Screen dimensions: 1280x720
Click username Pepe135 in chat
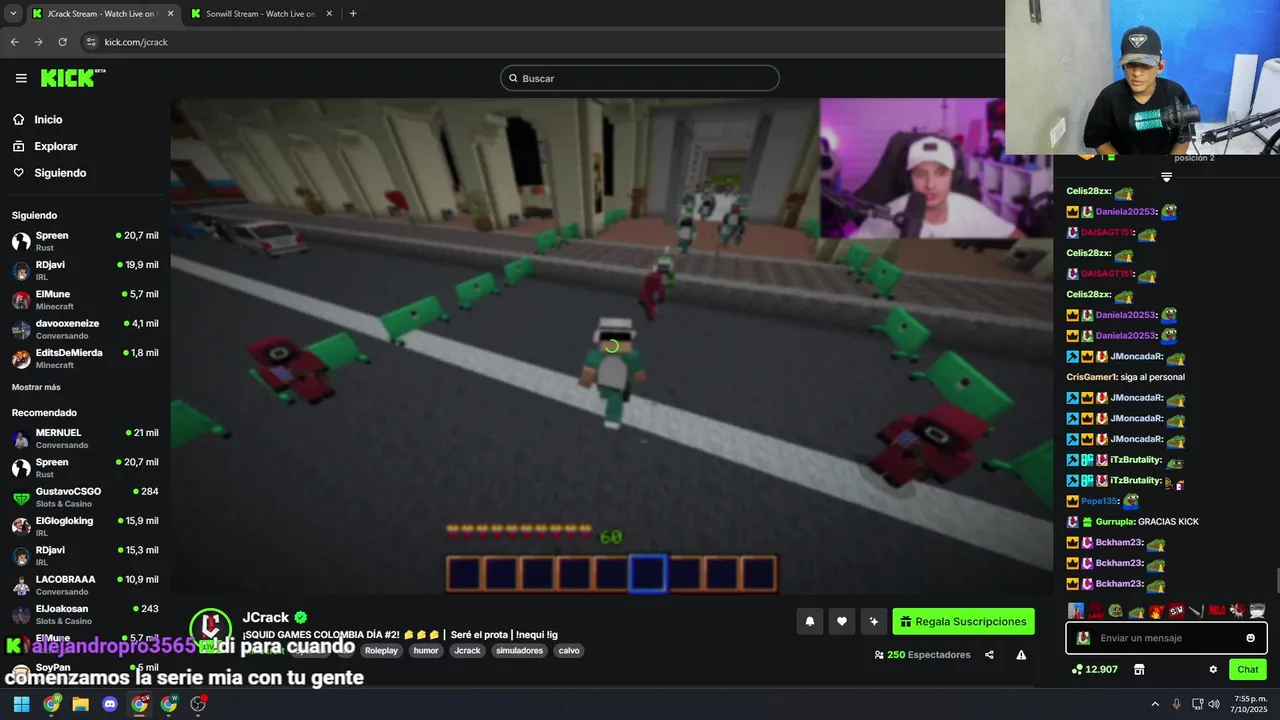click(x=1098, y=501)
